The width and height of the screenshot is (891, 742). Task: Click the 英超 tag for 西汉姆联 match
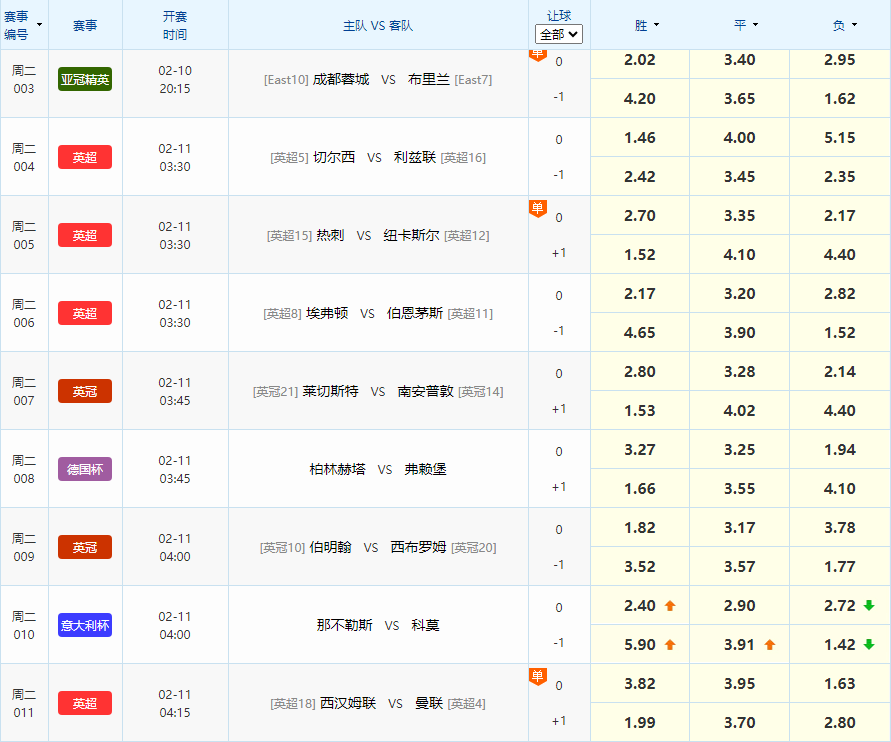(x=85, y=703)
